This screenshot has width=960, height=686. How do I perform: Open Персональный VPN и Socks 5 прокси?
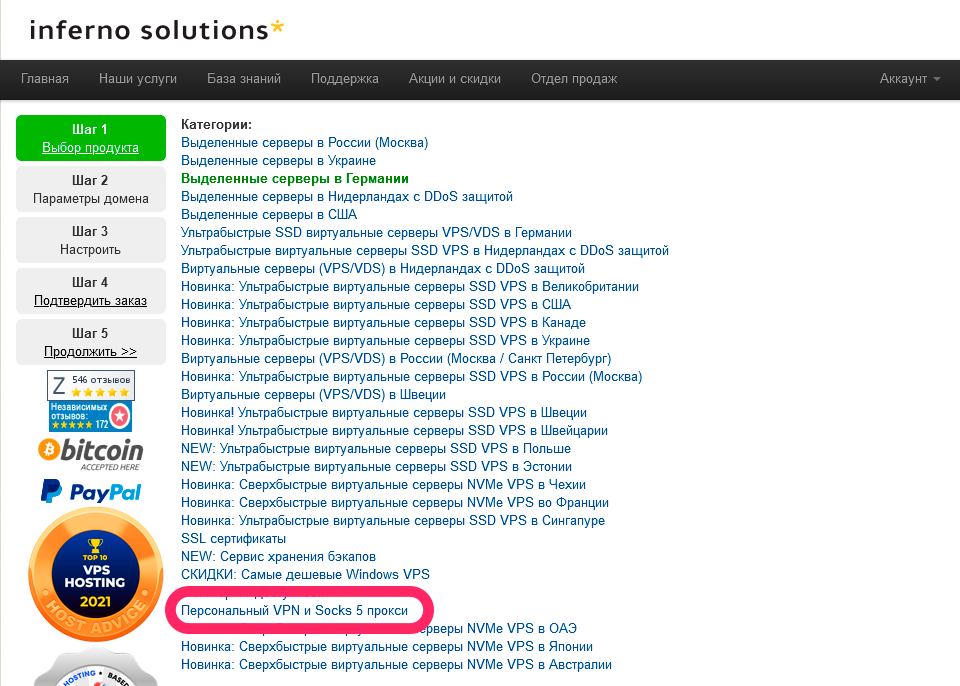(x=294, y=611)
